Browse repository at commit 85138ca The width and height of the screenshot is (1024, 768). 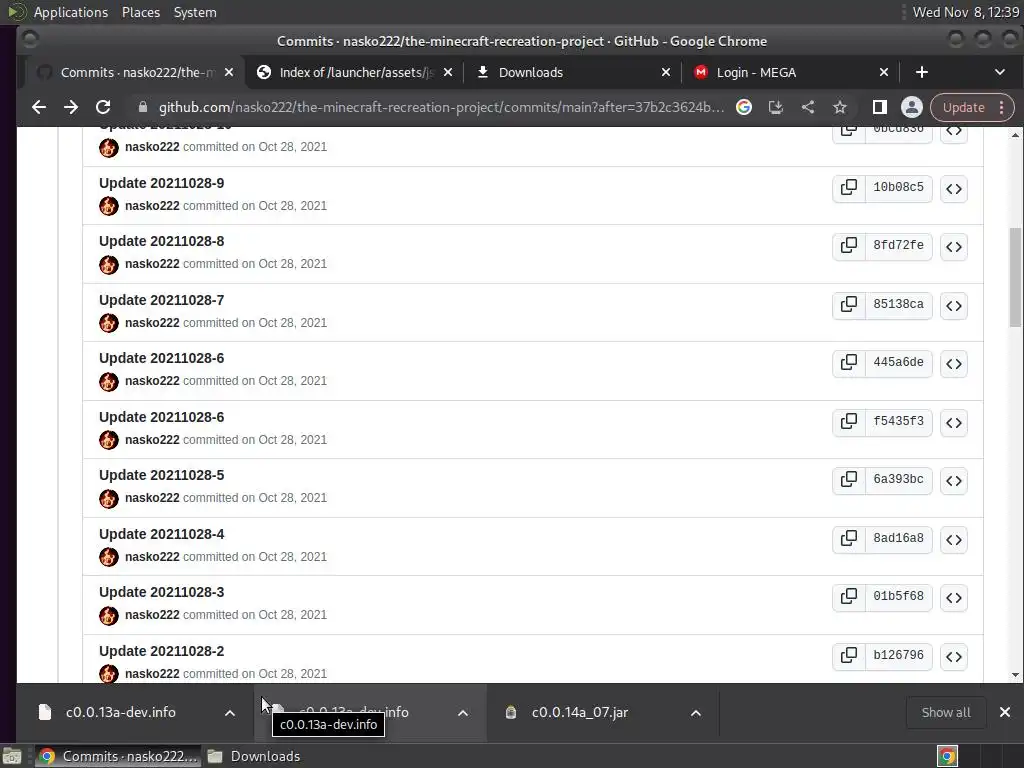(953, 306)
